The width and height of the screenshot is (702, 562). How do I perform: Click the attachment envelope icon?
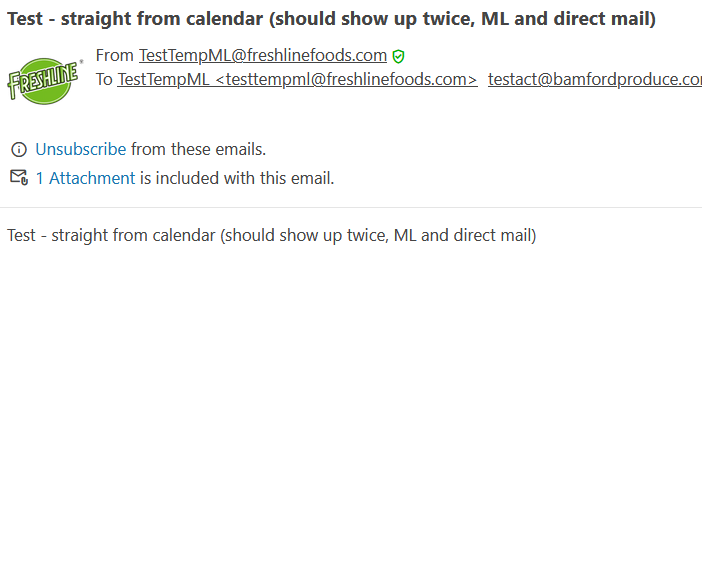[x=18, y=178]
